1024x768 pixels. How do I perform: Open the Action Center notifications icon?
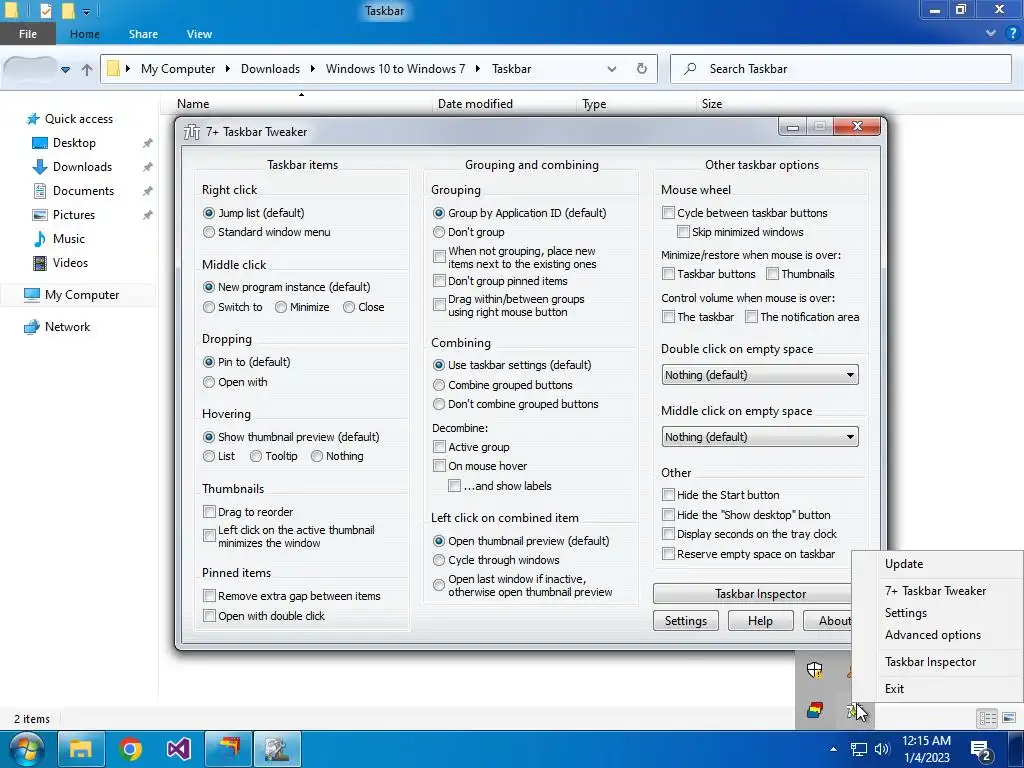[x=981, y=751]
